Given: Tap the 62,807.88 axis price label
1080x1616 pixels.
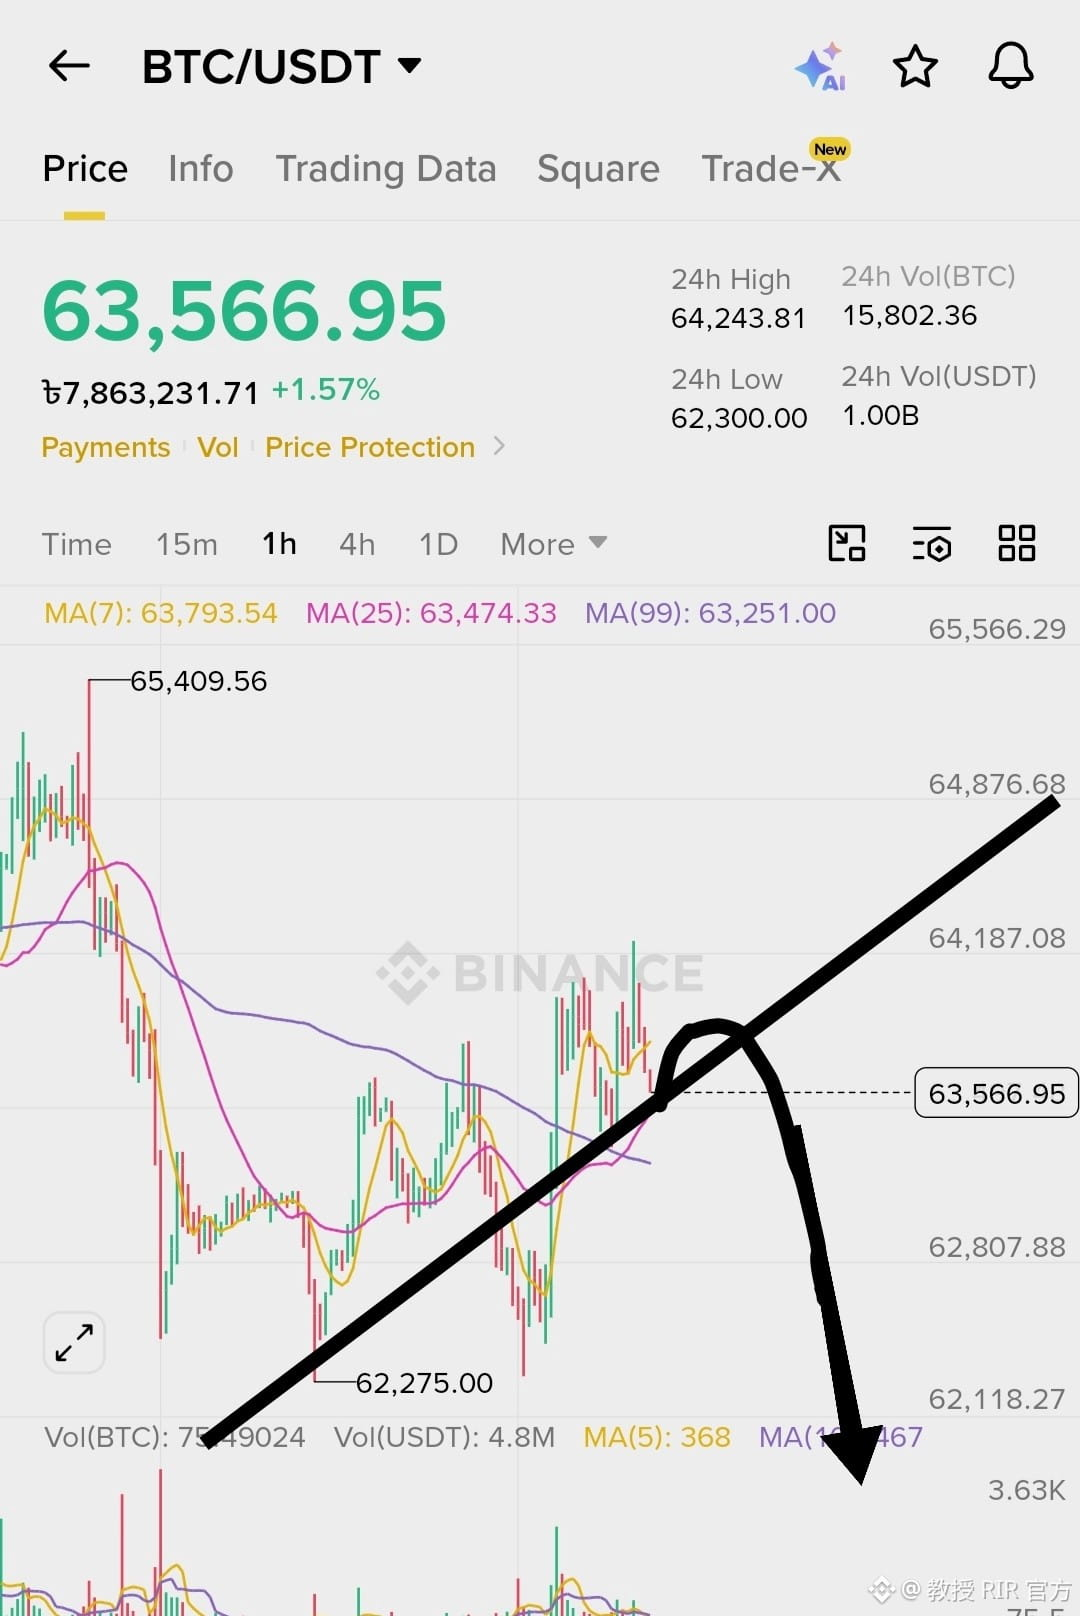Looking at the screenshot, I should [x=997, y=1247].
